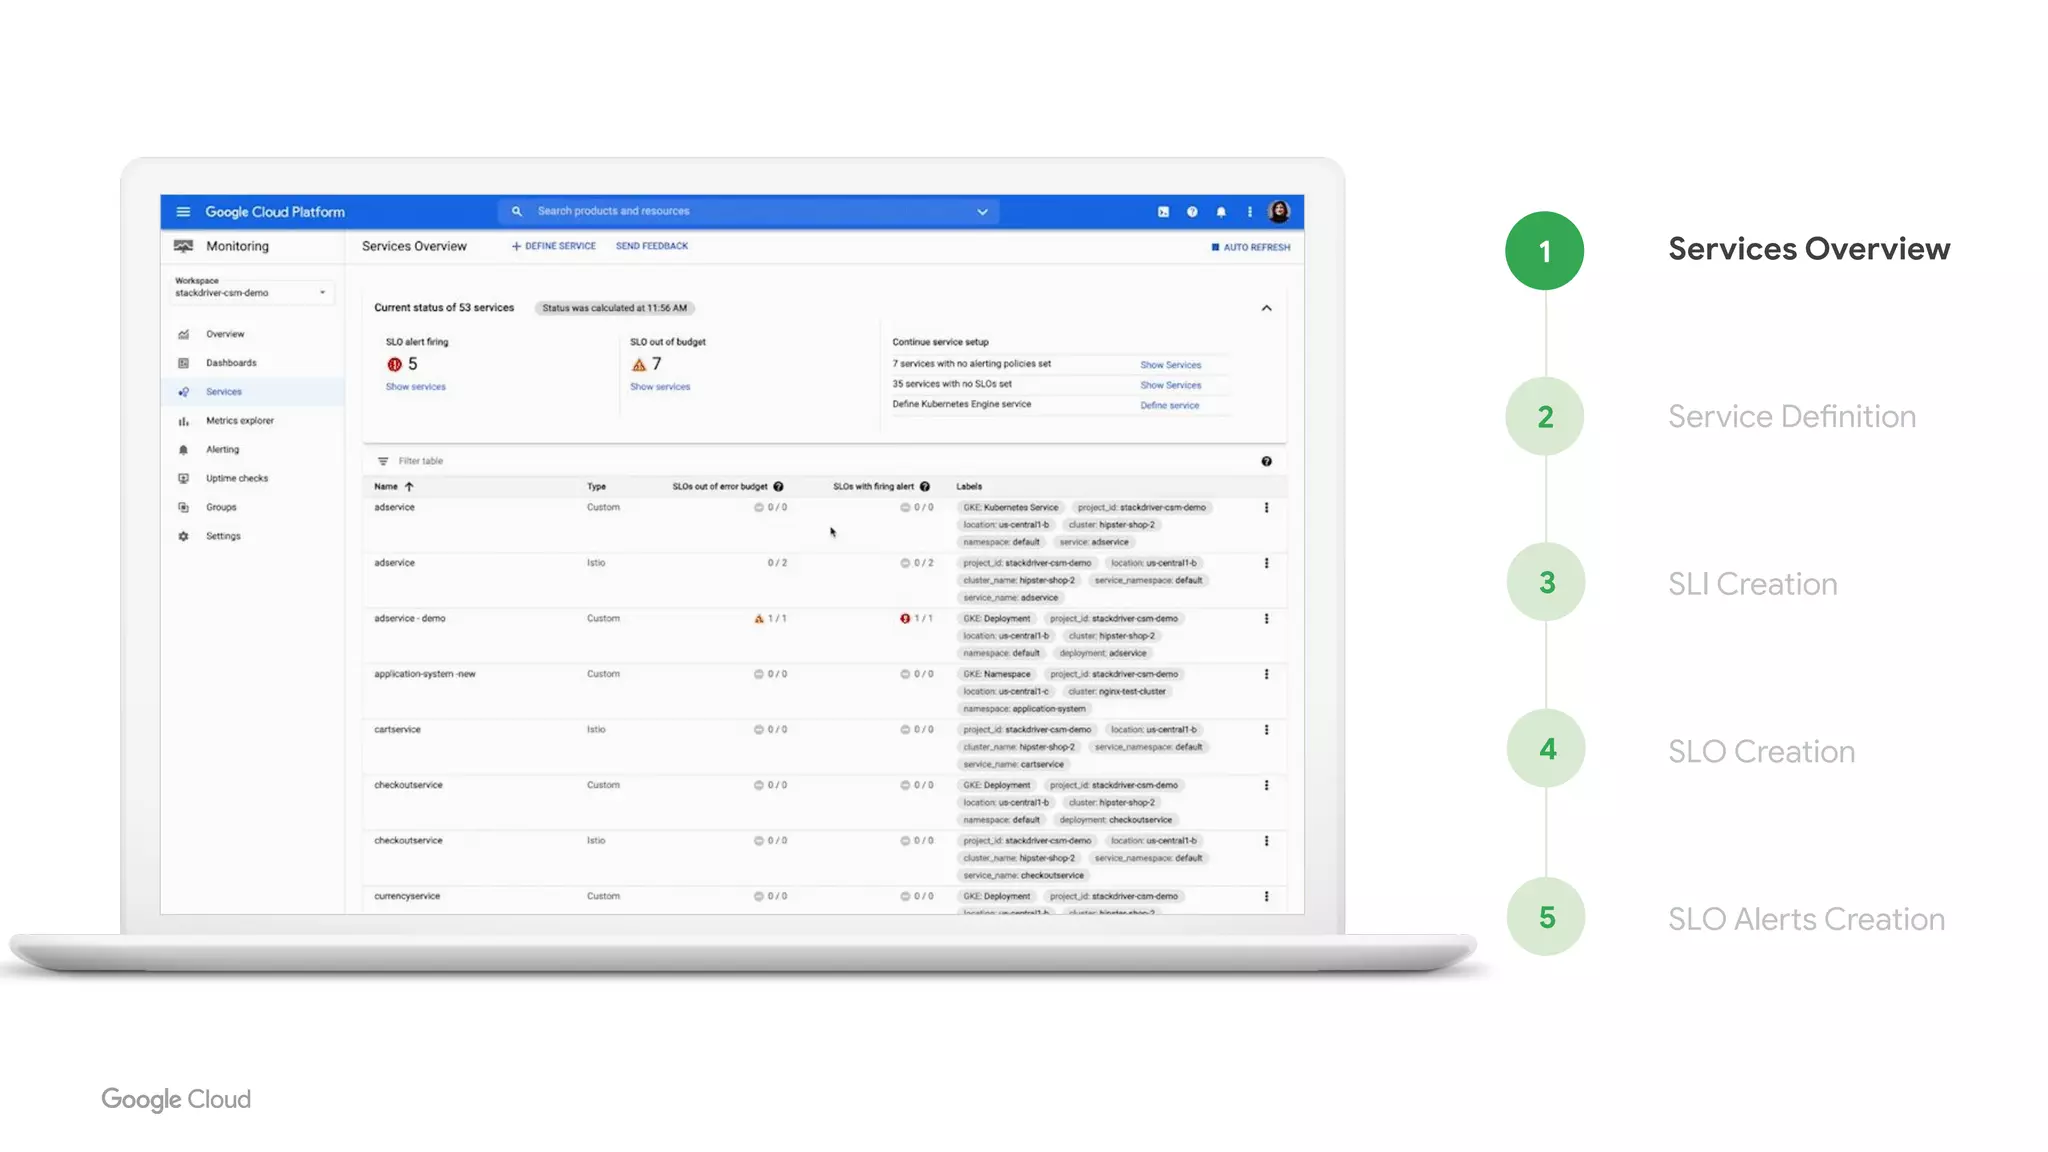
Task: Show Services with no alerting policies
Action: point(1170,365)
